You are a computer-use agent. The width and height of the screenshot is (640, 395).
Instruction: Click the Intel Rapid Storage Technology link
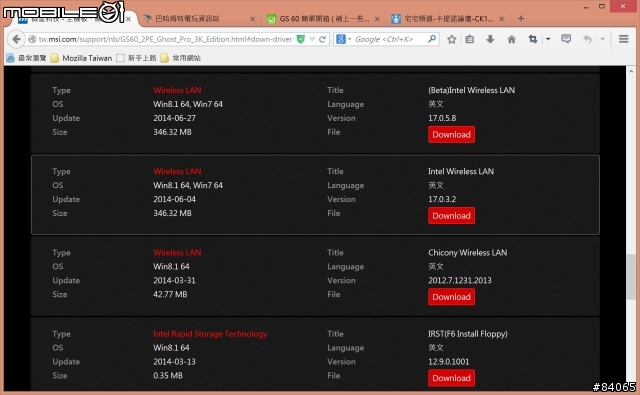[210, 334]
